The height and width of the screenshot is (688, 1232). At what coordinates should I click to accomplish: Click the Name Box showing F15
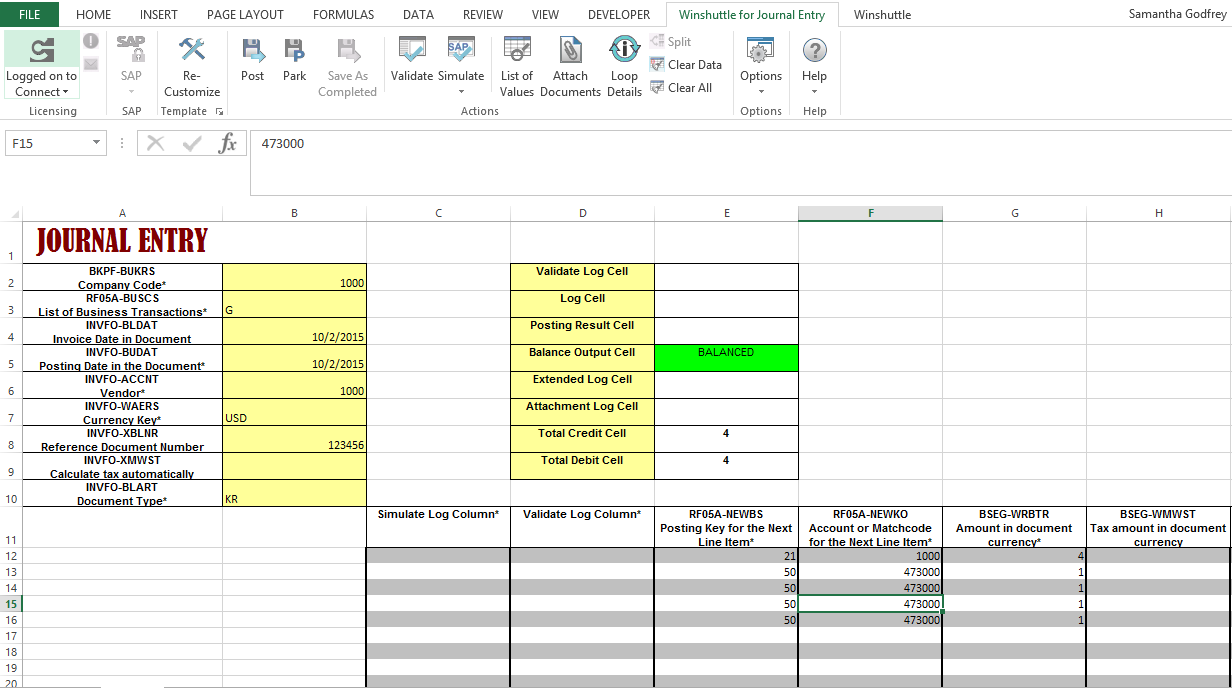pyautogui.click(x=48, y=143)
